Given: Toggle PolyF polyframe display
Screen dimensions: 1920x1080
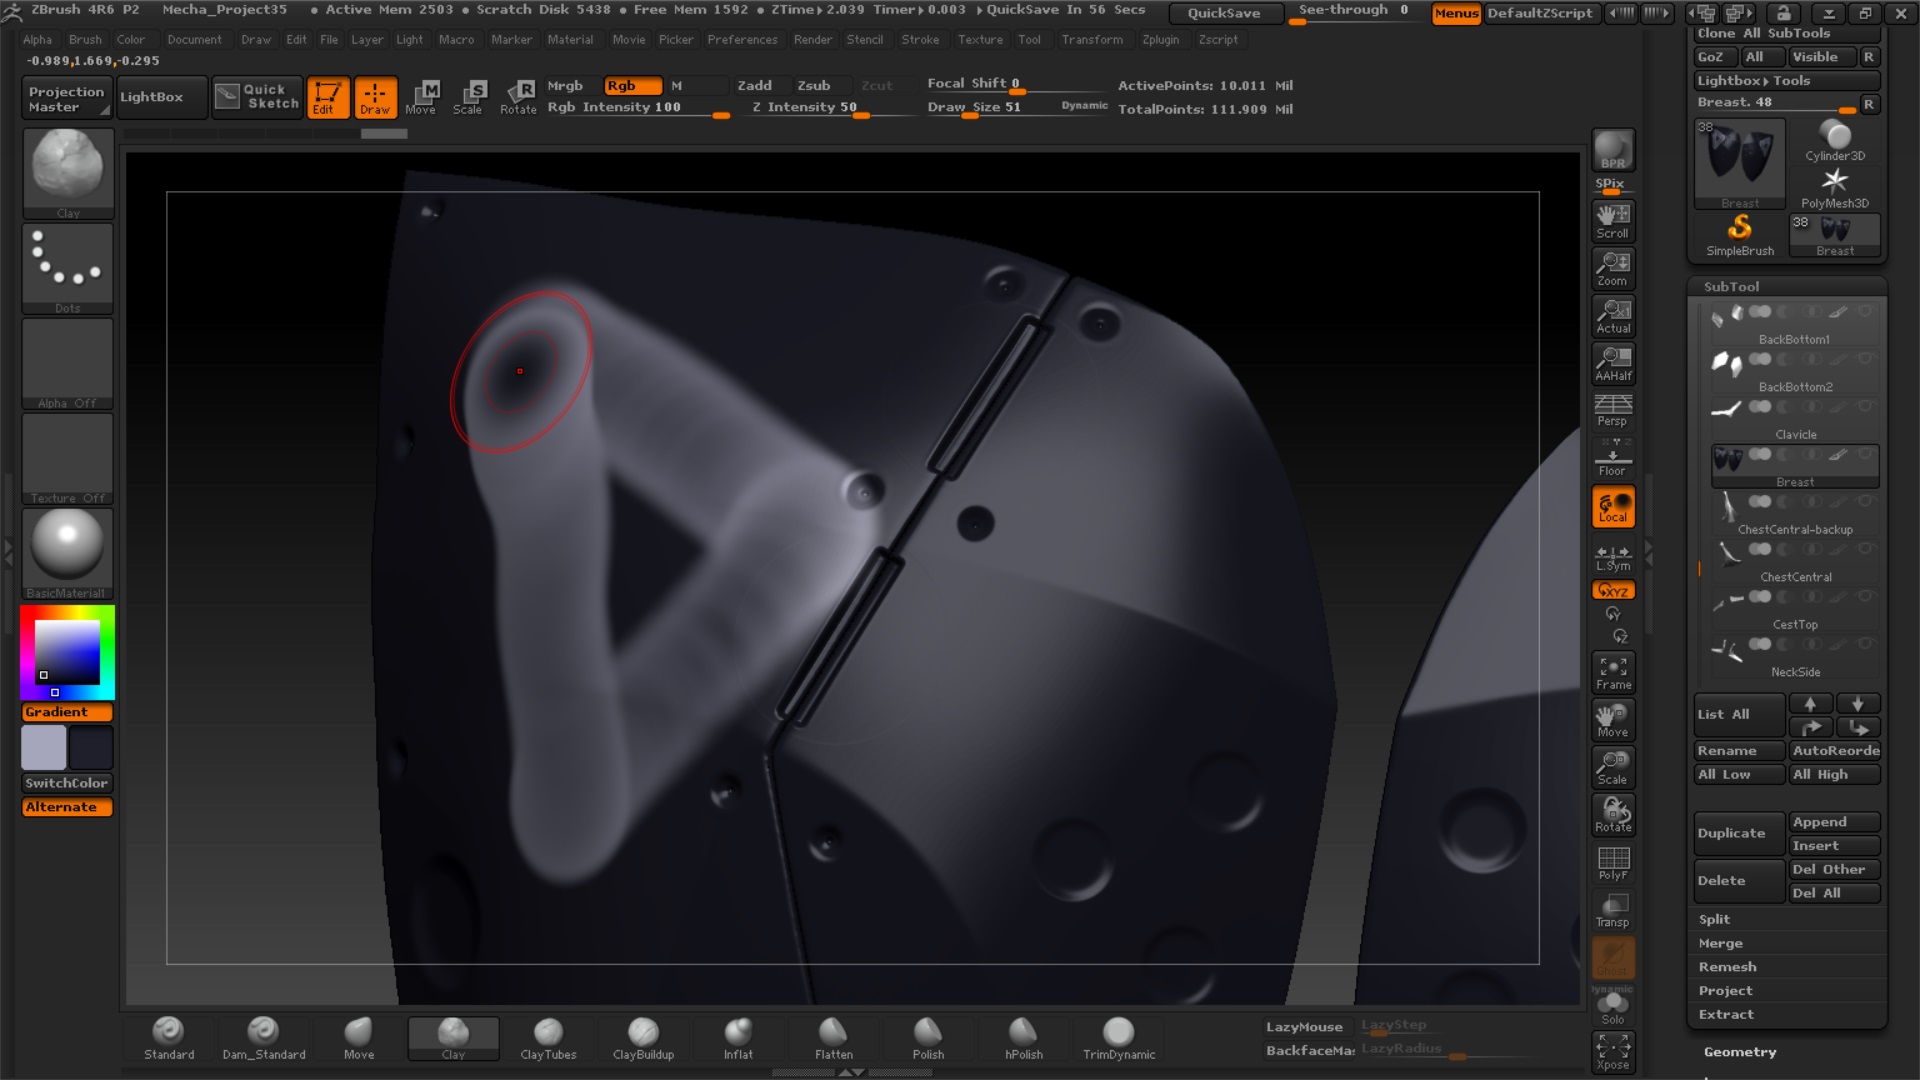Looking at the screenshot, I should click(1613, 863).
